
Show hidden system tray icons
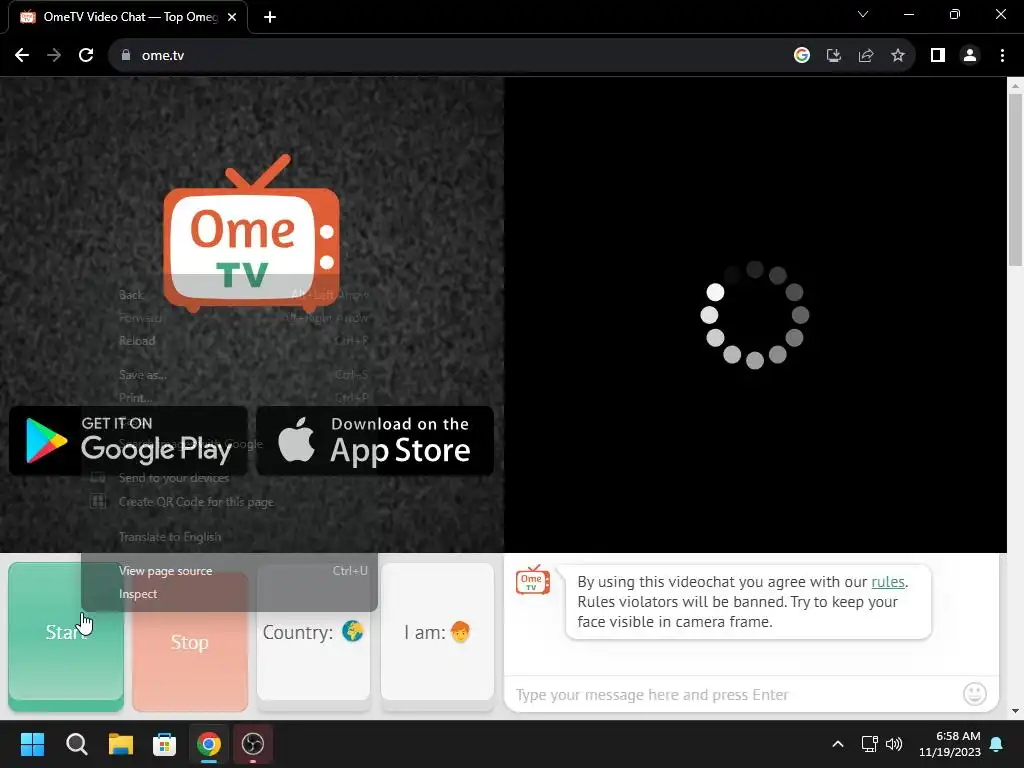pos(838,744)
